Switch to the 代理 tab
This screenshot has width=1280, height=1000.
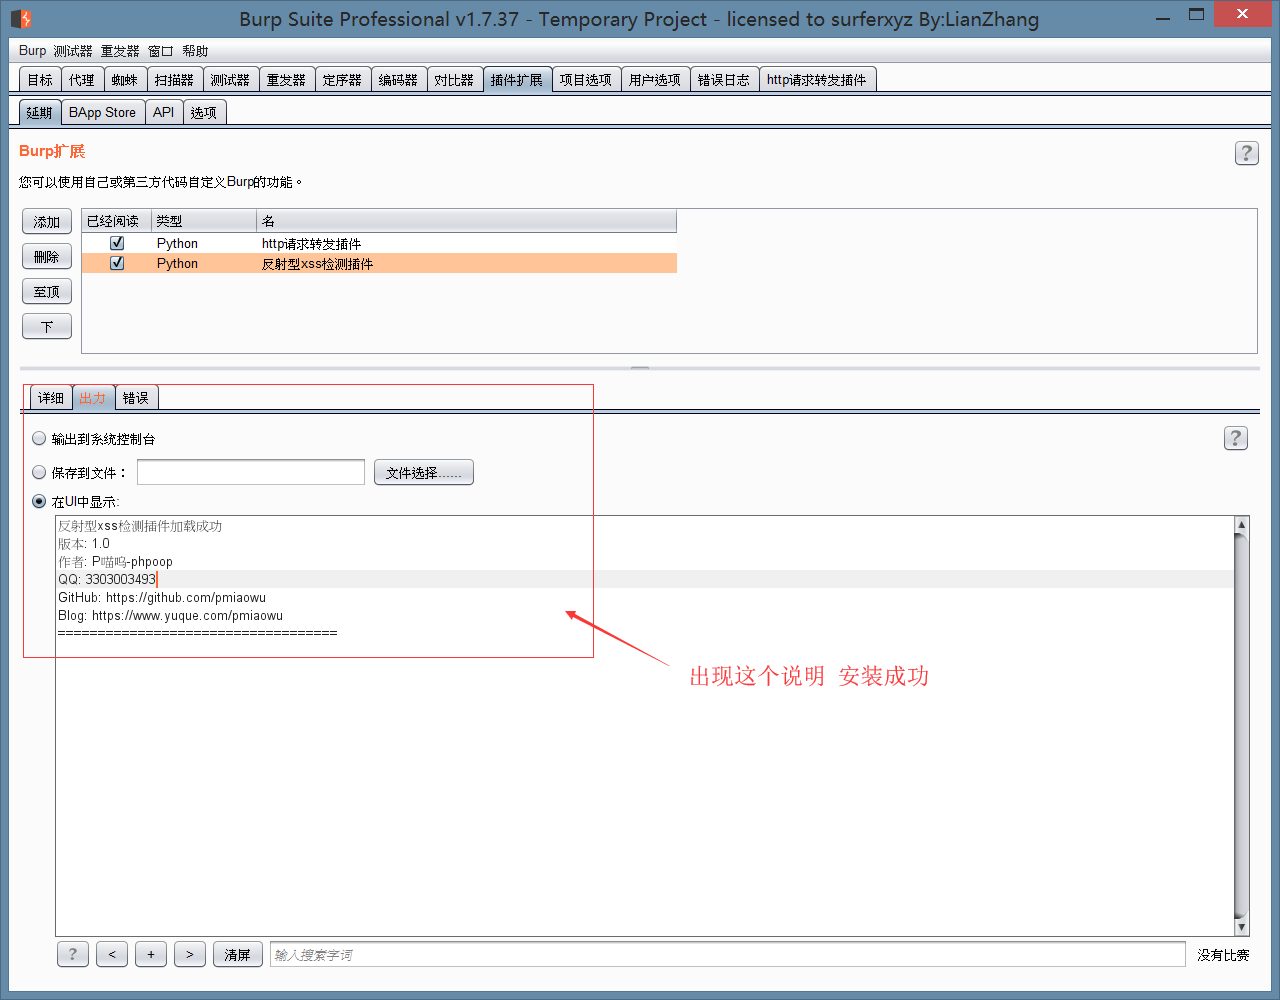(82, 80)
